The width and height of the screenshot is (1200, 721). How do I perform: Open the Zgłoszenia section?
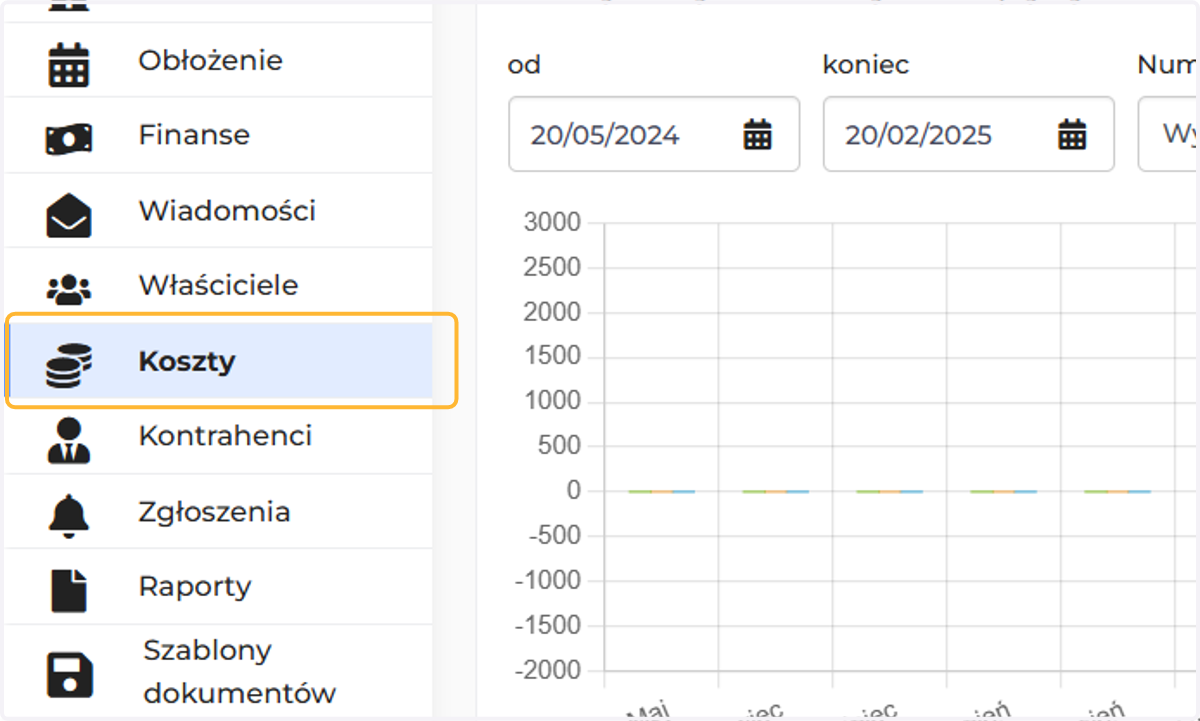[219, 511]
